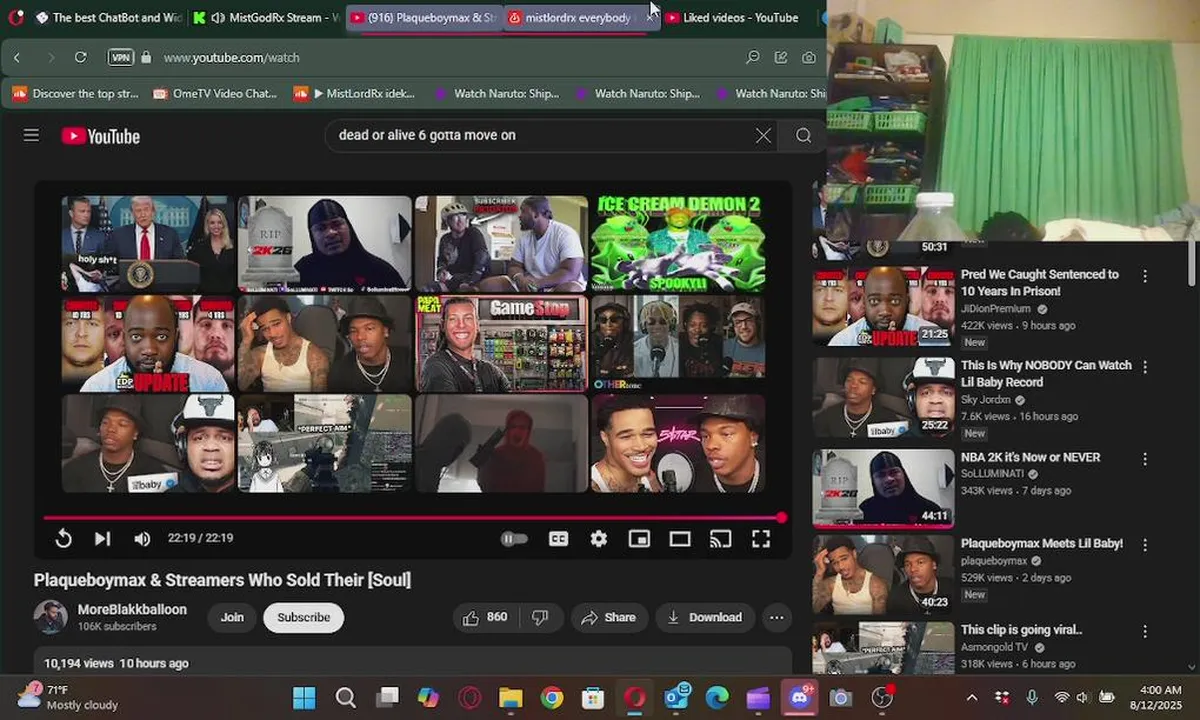The image size is (1200, 720).
Task: Open more actions beside Download
Action: pos(776,617)
